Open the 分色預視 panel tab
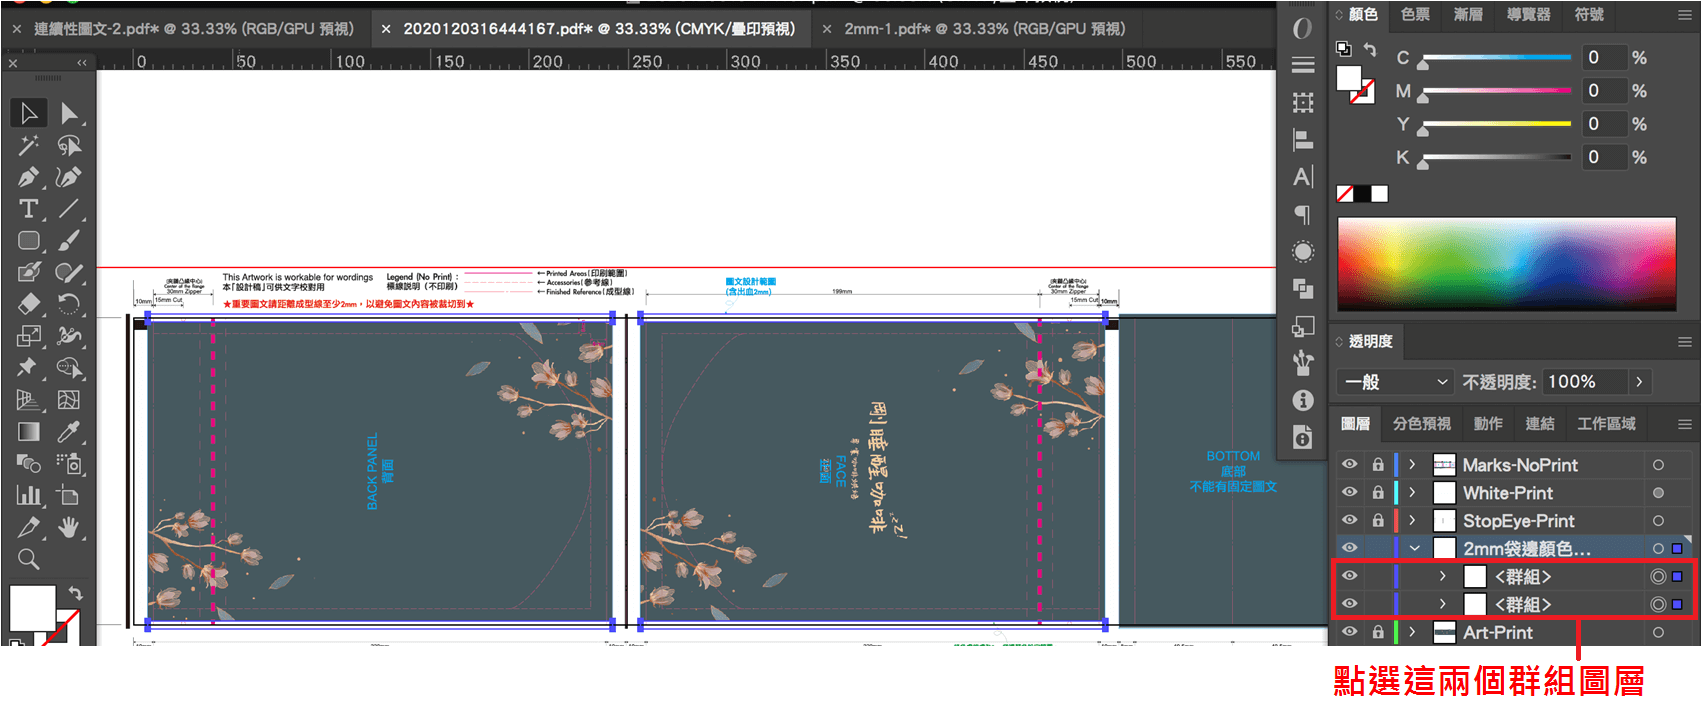 1421,424
